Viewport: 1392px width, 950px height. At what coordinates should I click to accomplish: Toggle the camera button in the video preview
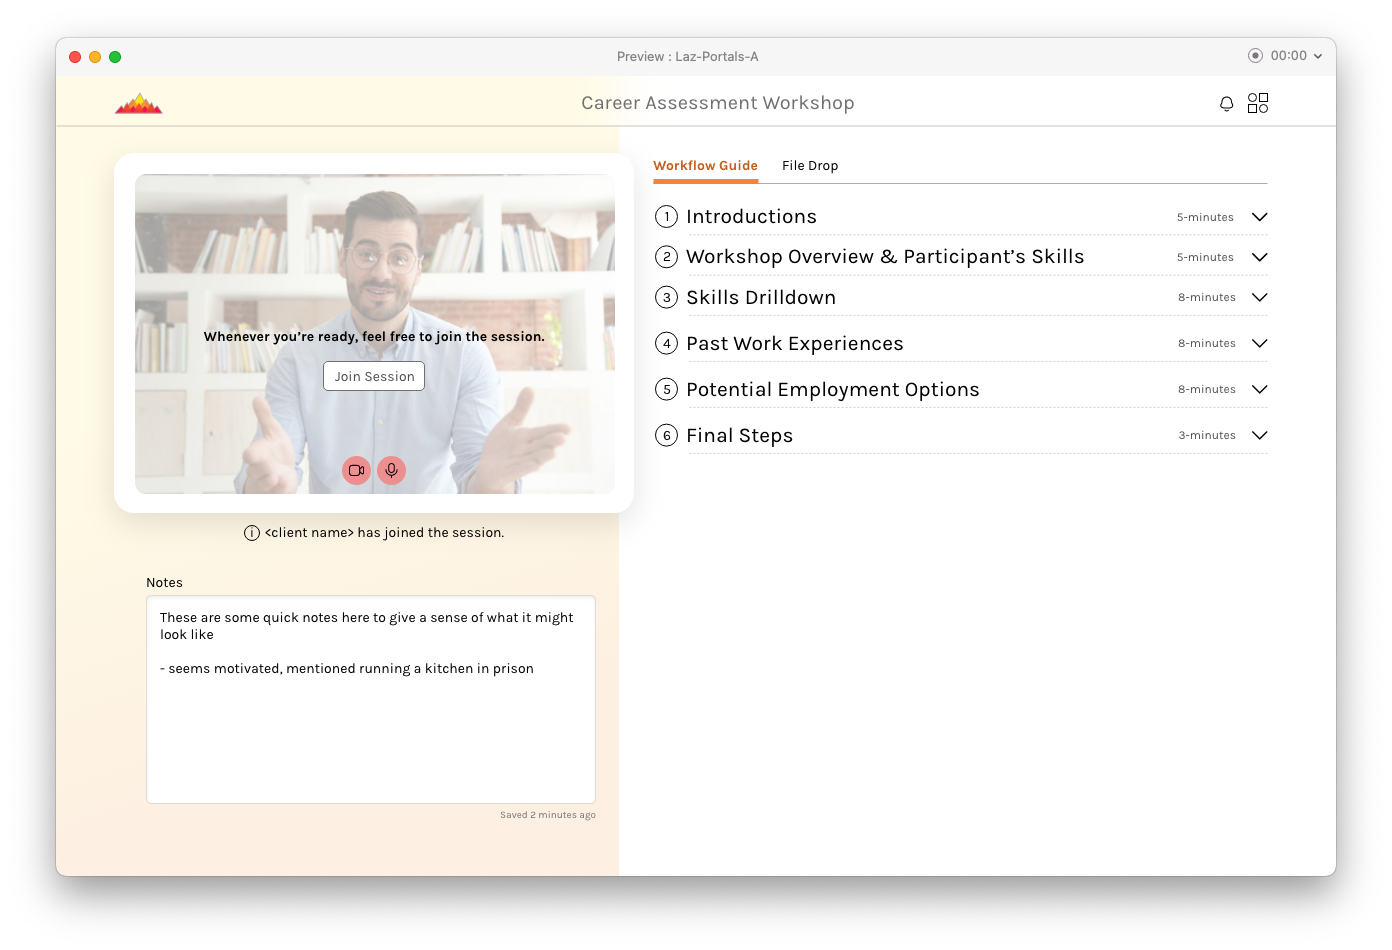tap(357, 470)
